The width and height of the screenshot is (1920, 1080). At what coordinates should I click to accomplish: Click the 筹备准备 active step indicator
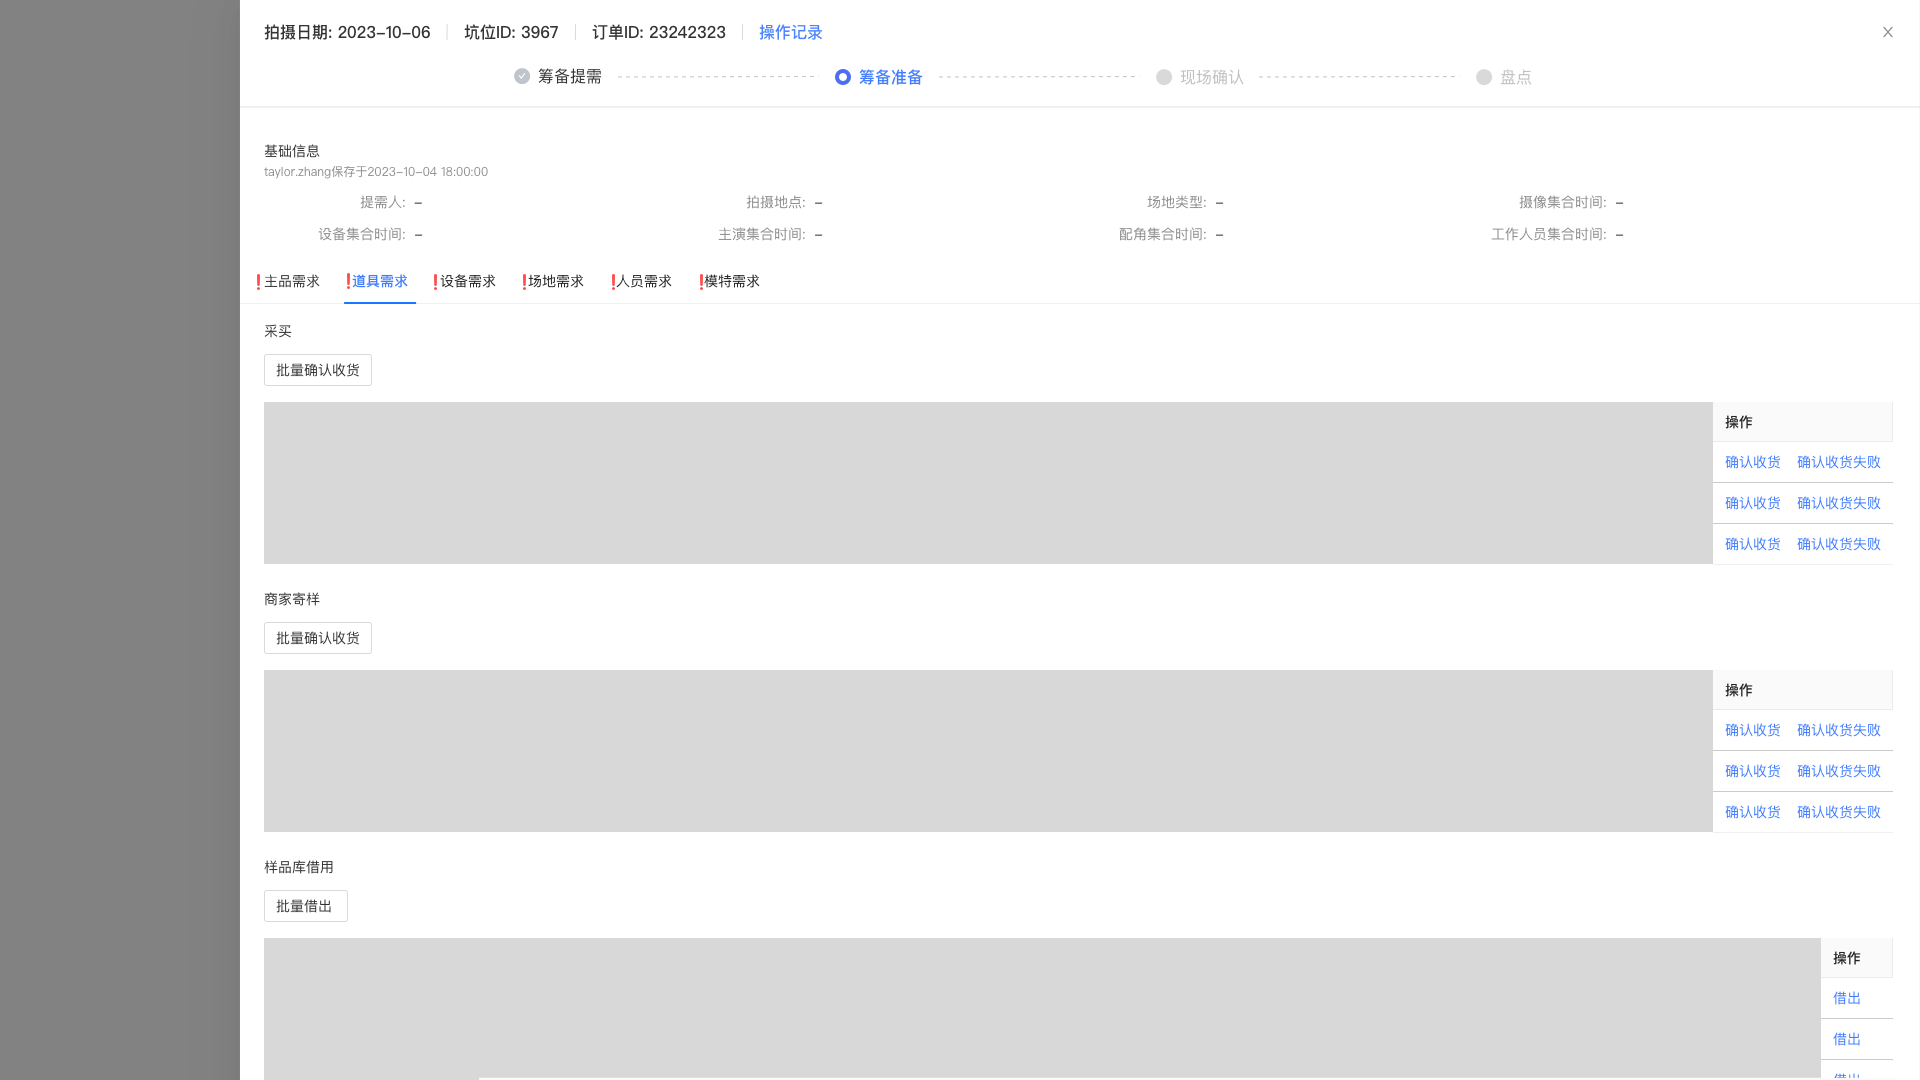843,77
